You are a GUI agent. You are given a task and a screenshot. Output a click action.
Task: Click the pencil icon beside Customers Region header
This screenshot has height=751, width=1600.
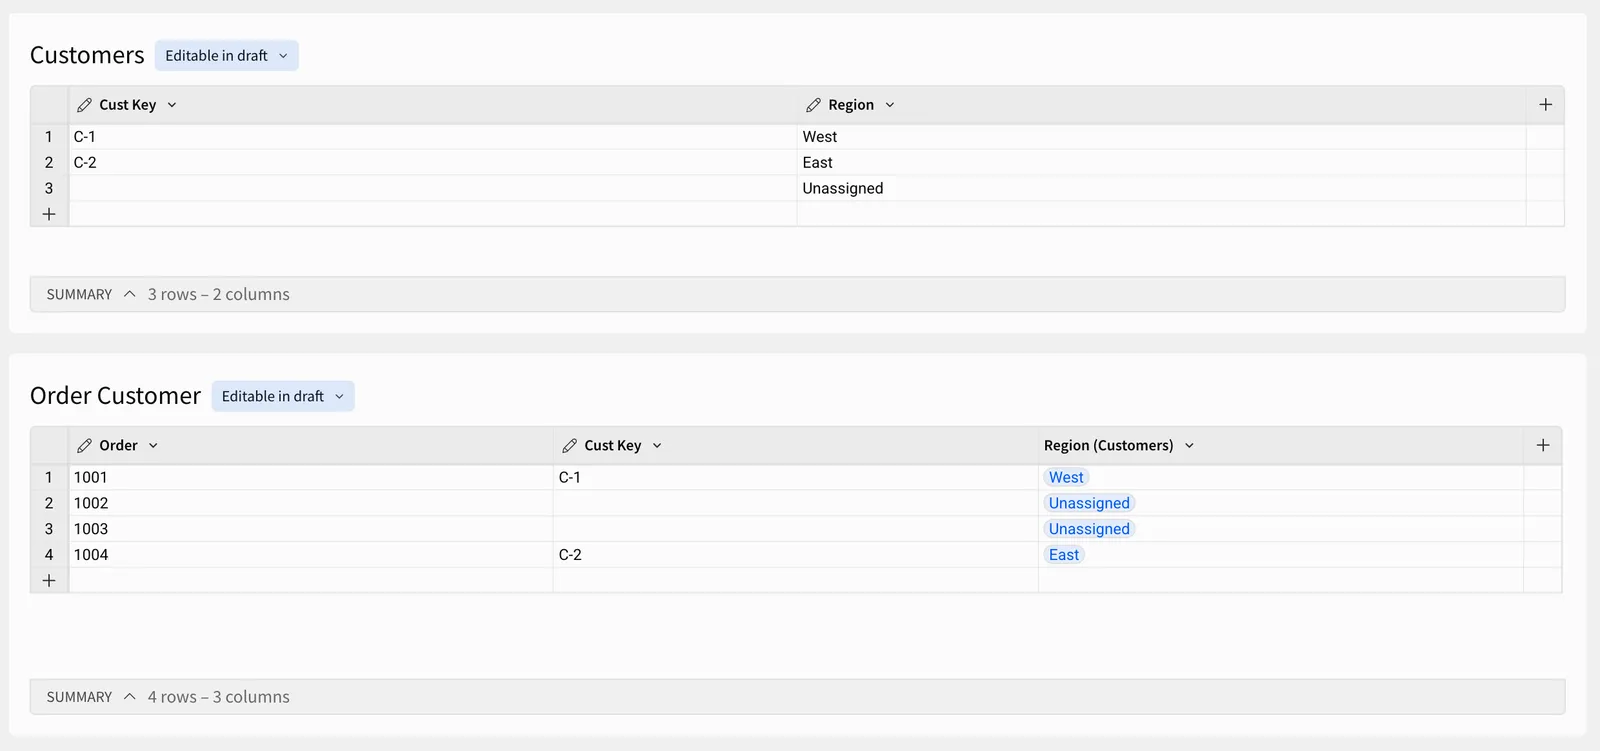(x=813, y=105)
